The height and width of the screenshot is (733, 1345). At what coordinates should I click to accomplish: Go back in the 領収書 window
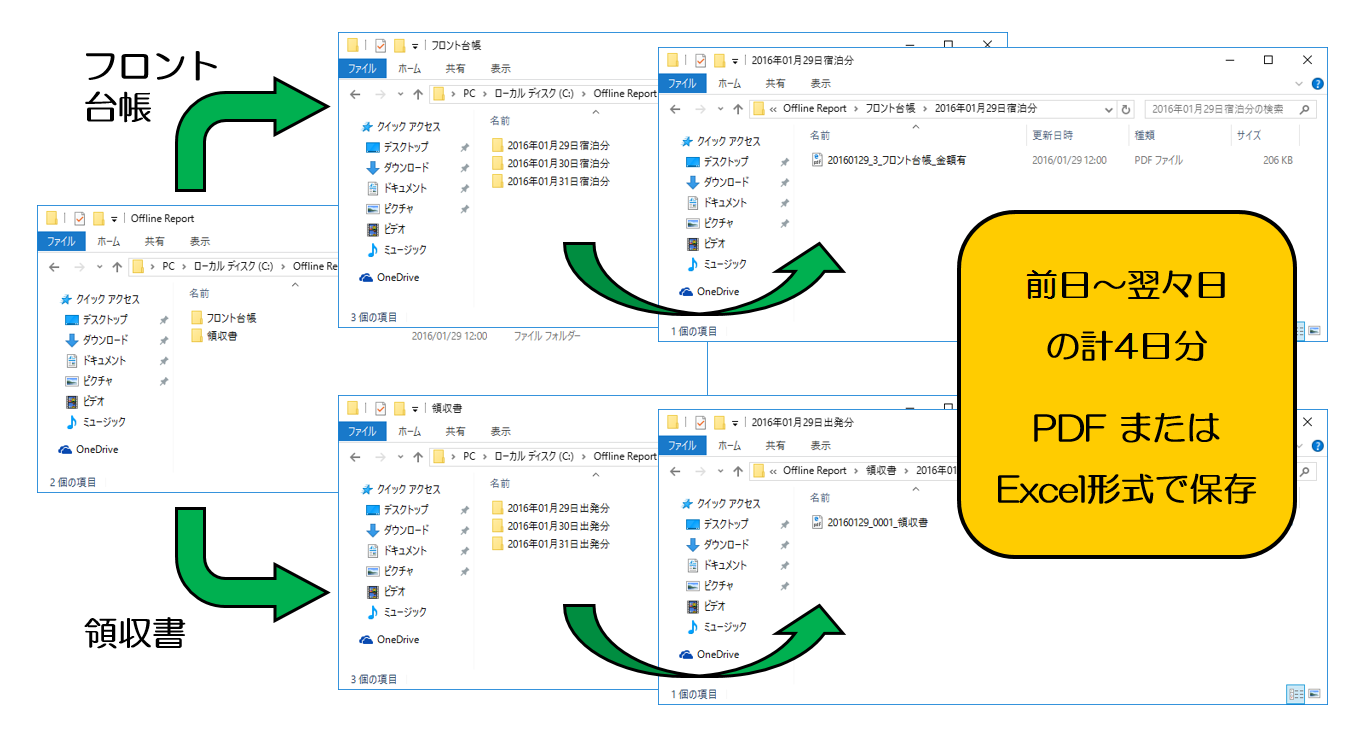[356, 457]
